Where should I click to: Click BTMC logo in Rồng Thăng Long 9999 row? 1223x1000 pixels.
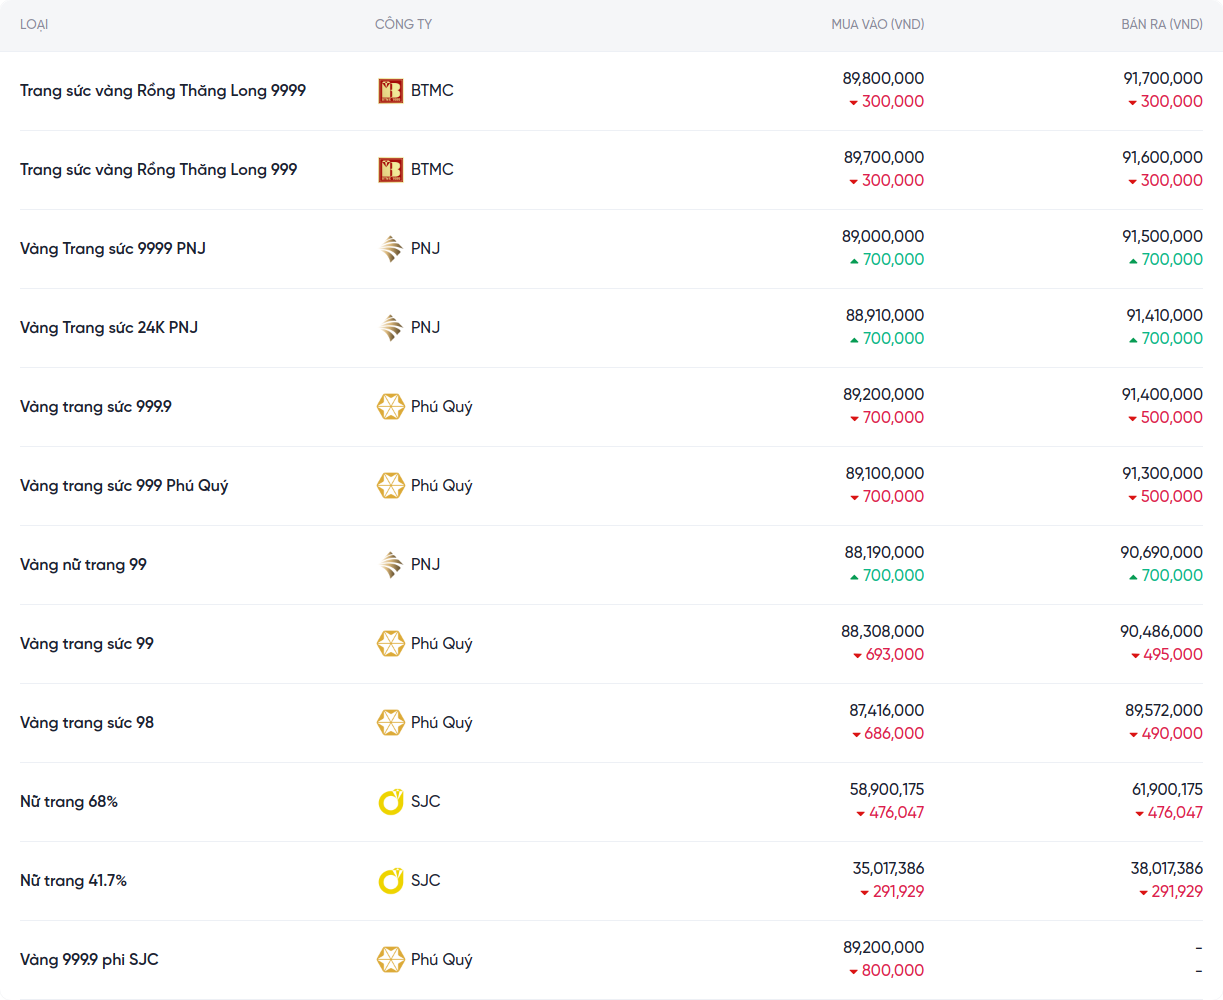click(x=390, y=91)
